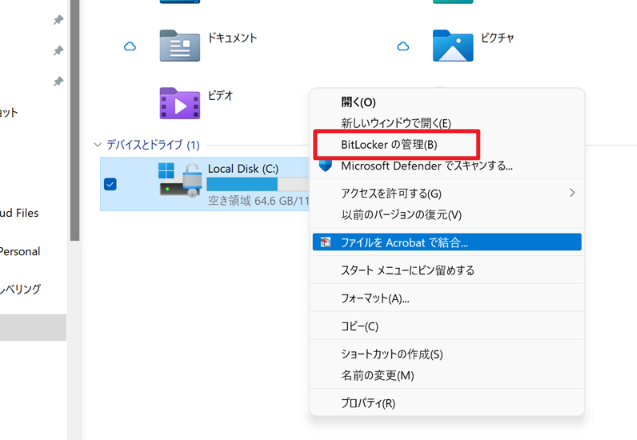
Task: Open BitLocker の管理(B) menu entry
Action: coord(447,145)
